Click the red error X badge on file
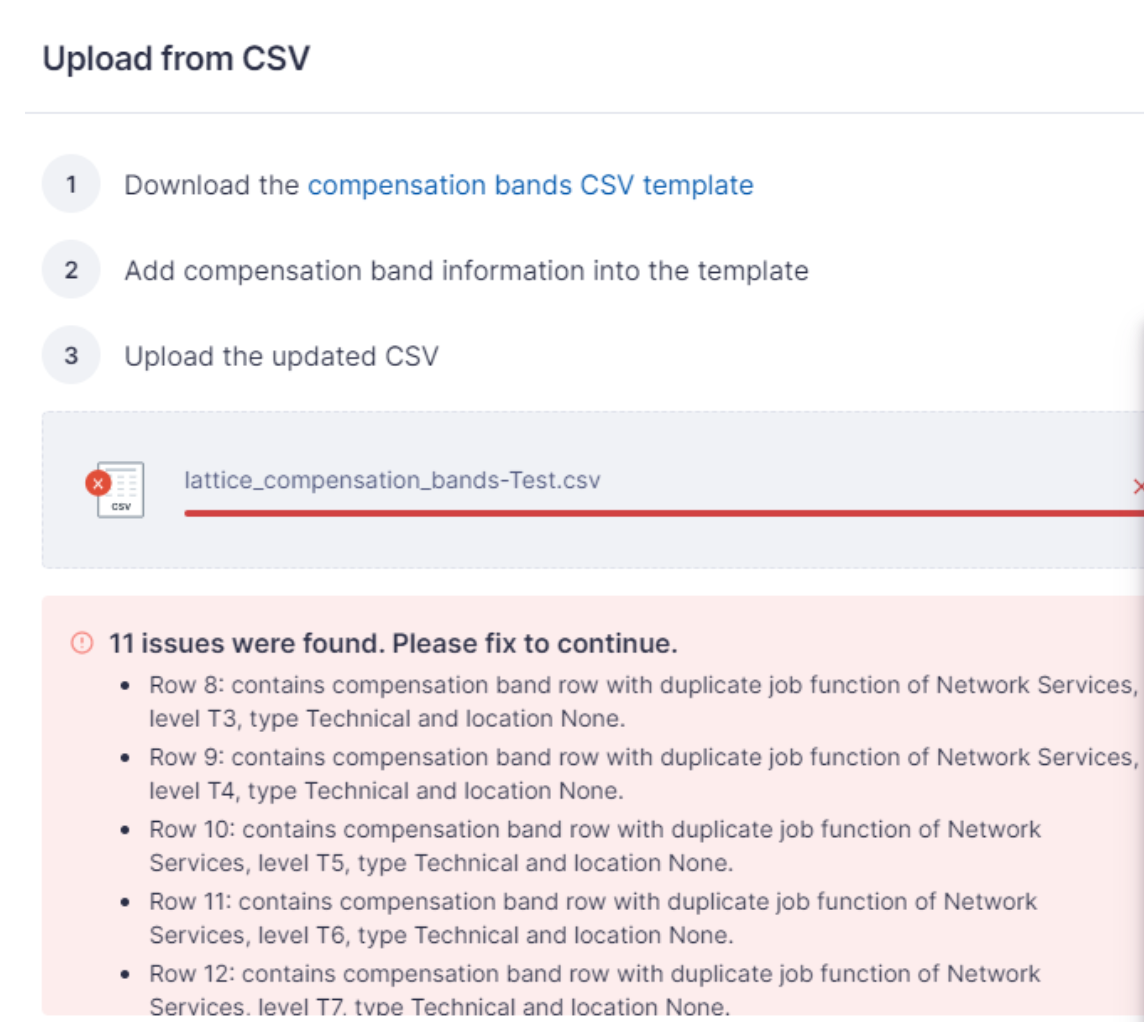 click(98, 483)
